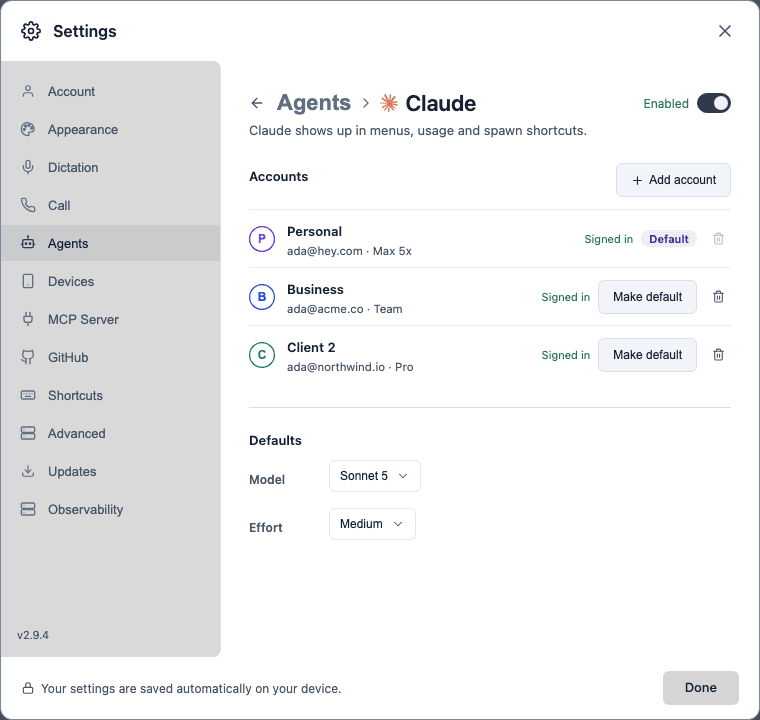
Task: Click the Agents breadcrumb link
Action: [314, 103]
